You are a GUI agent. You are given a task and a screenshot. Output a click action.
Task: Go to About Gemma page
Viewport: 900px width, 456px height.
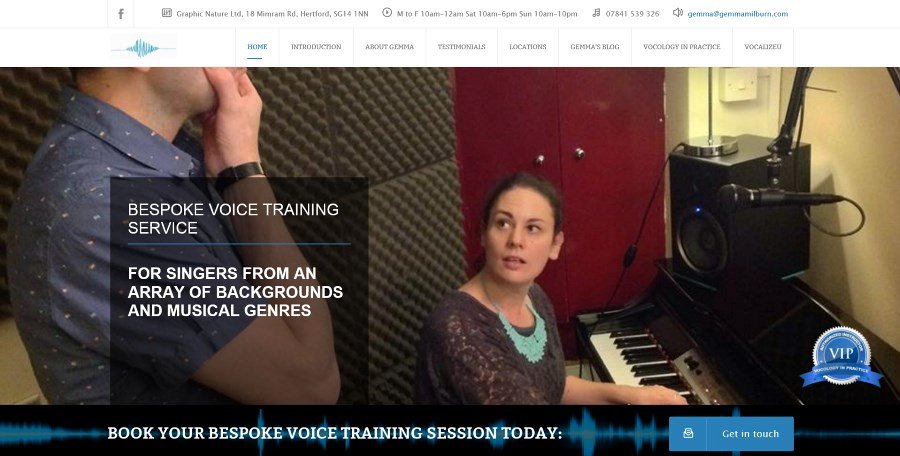[389, 47]
